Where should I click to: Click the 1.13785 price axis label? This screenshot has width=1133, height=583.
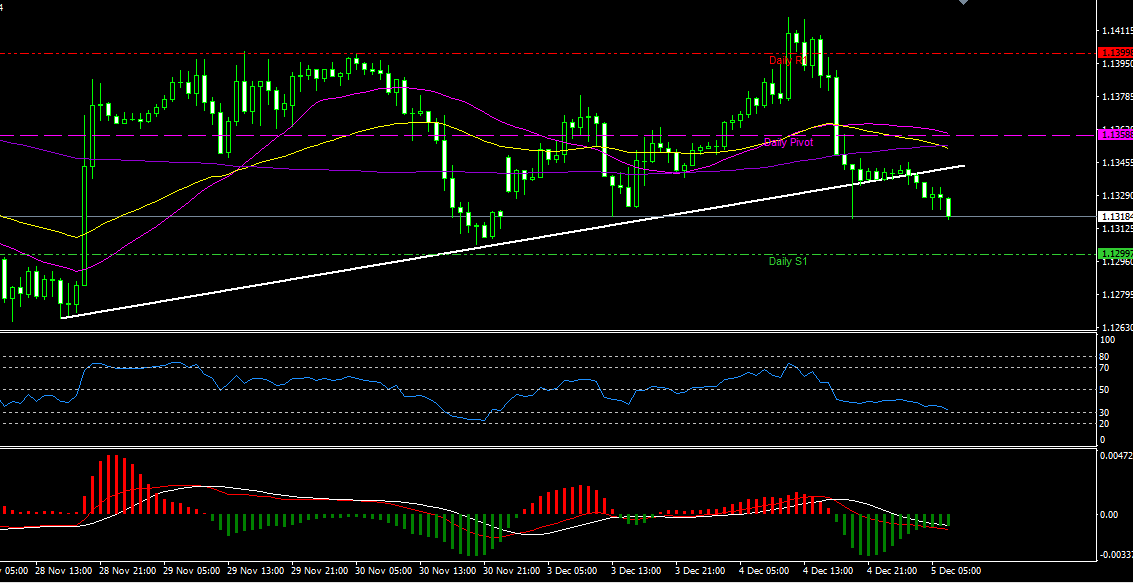[1116, 96]
